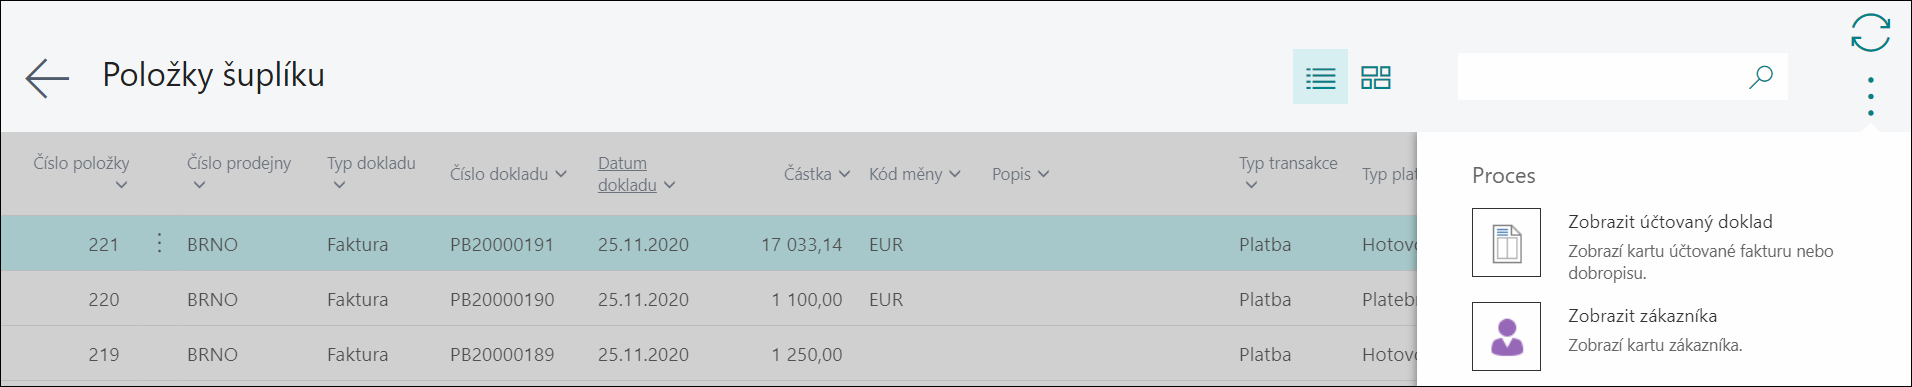Click the purple customer icon

click(1506, 336)
